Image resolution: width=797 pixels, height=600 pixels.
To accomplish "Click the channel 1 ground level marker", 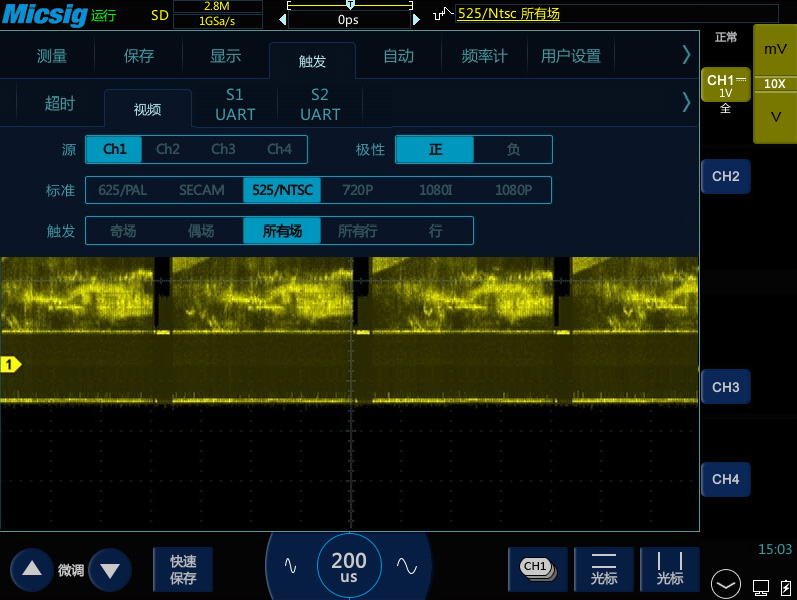I will 10,365.
